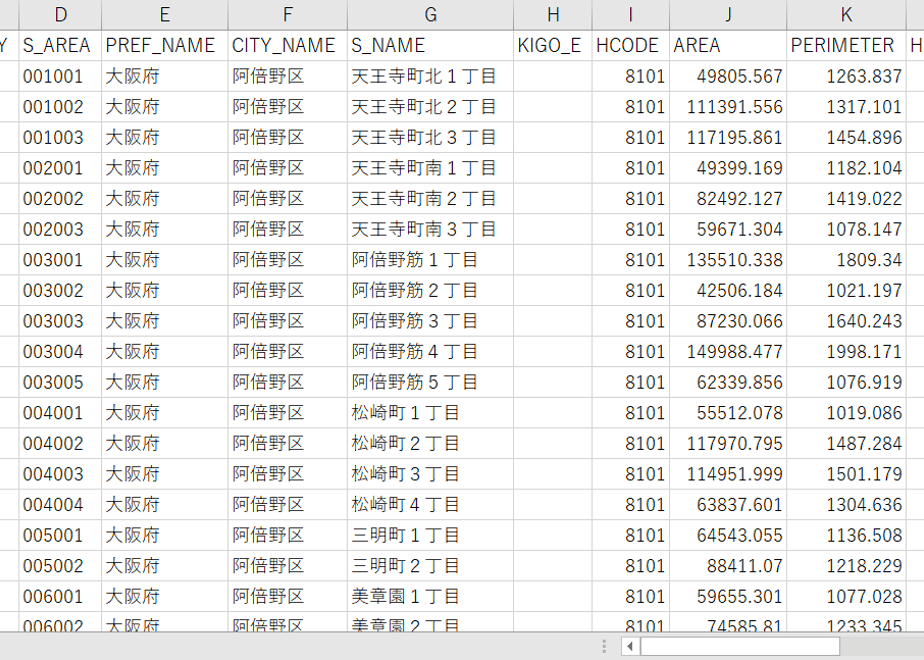
Task: Click the sheet tab splitter handle dots
Action: coord(605,646)
